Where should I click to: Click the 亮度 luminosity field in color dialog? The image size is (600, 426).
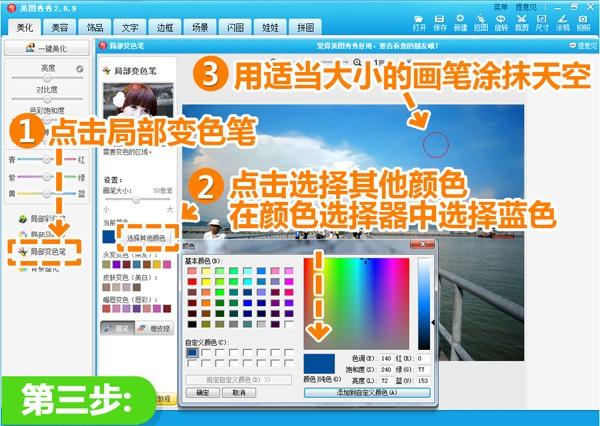(386, 380)
